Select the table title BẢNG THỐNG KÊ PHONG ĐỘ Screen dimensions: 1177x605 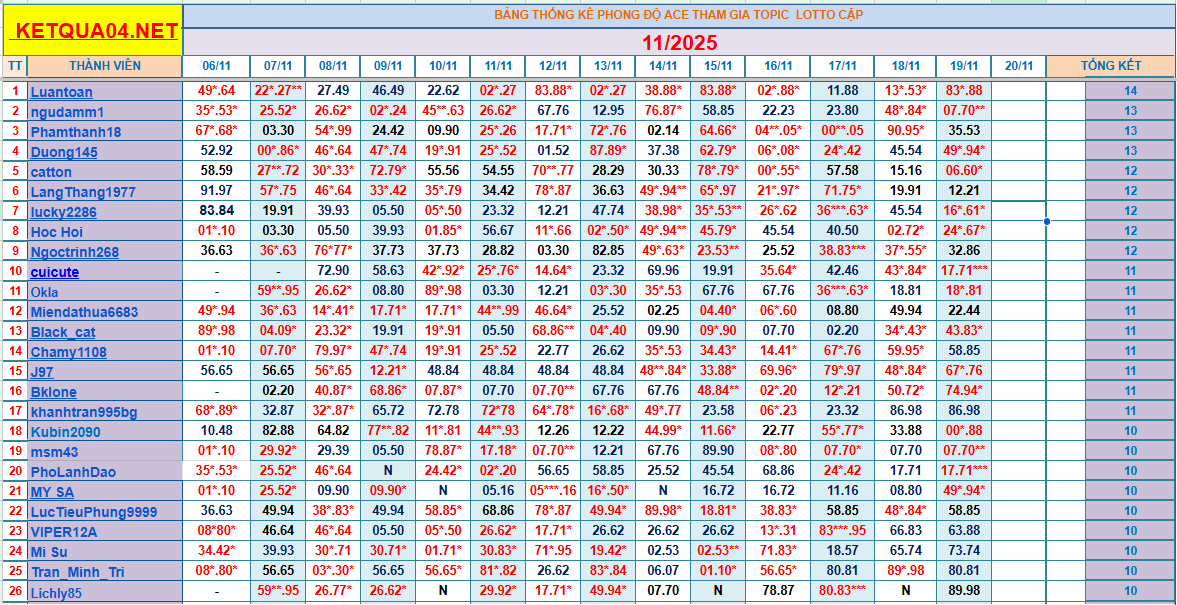tap(679, 15)
